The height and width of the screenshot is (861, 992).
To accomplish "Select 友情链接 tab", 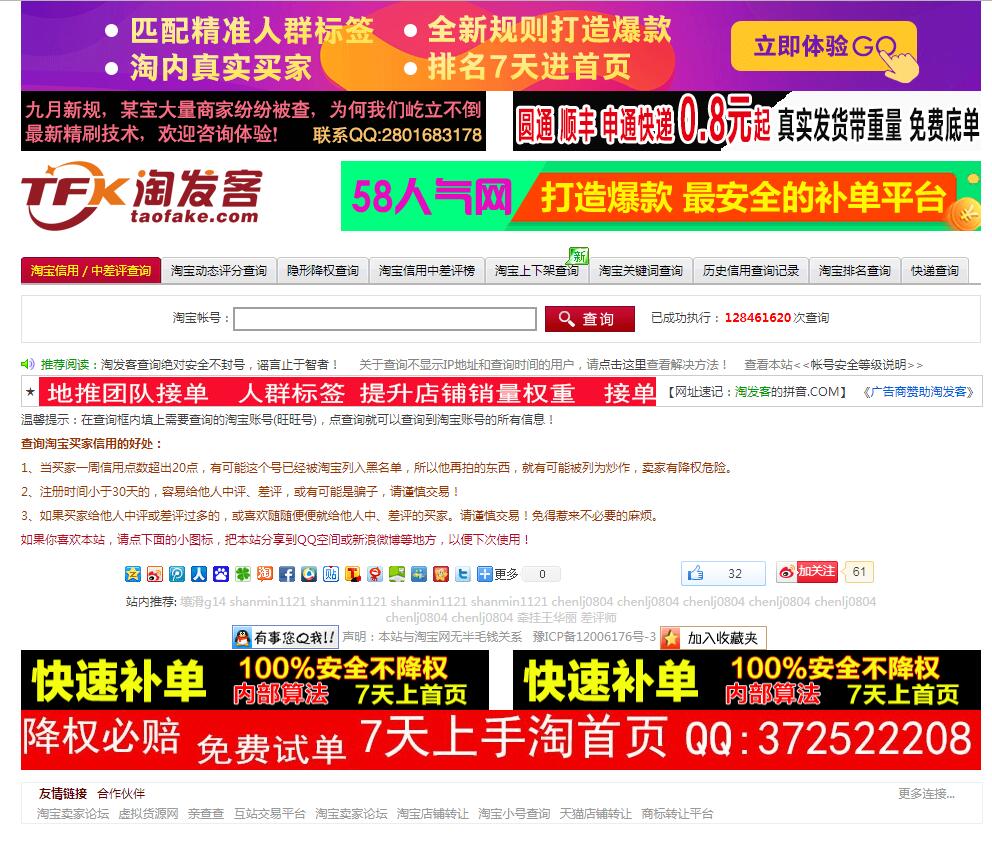I will click(x=63, y=793).
